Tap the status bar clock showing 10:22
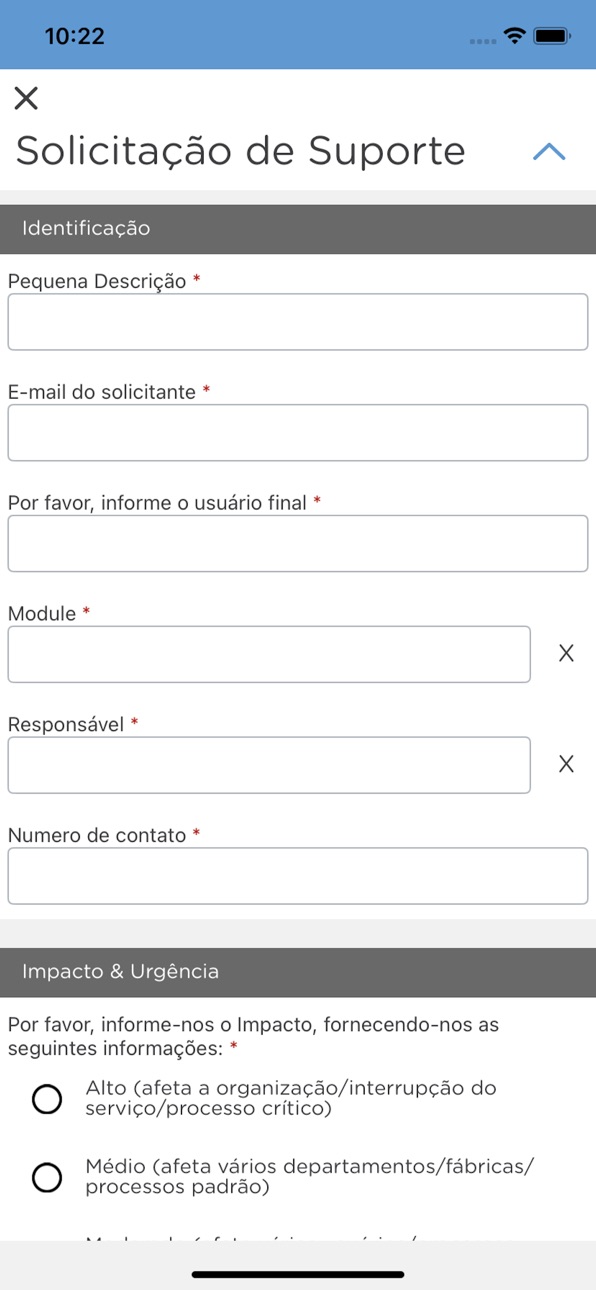The height and width of the screenshot is (1290, 596). [x=75, y=36]
